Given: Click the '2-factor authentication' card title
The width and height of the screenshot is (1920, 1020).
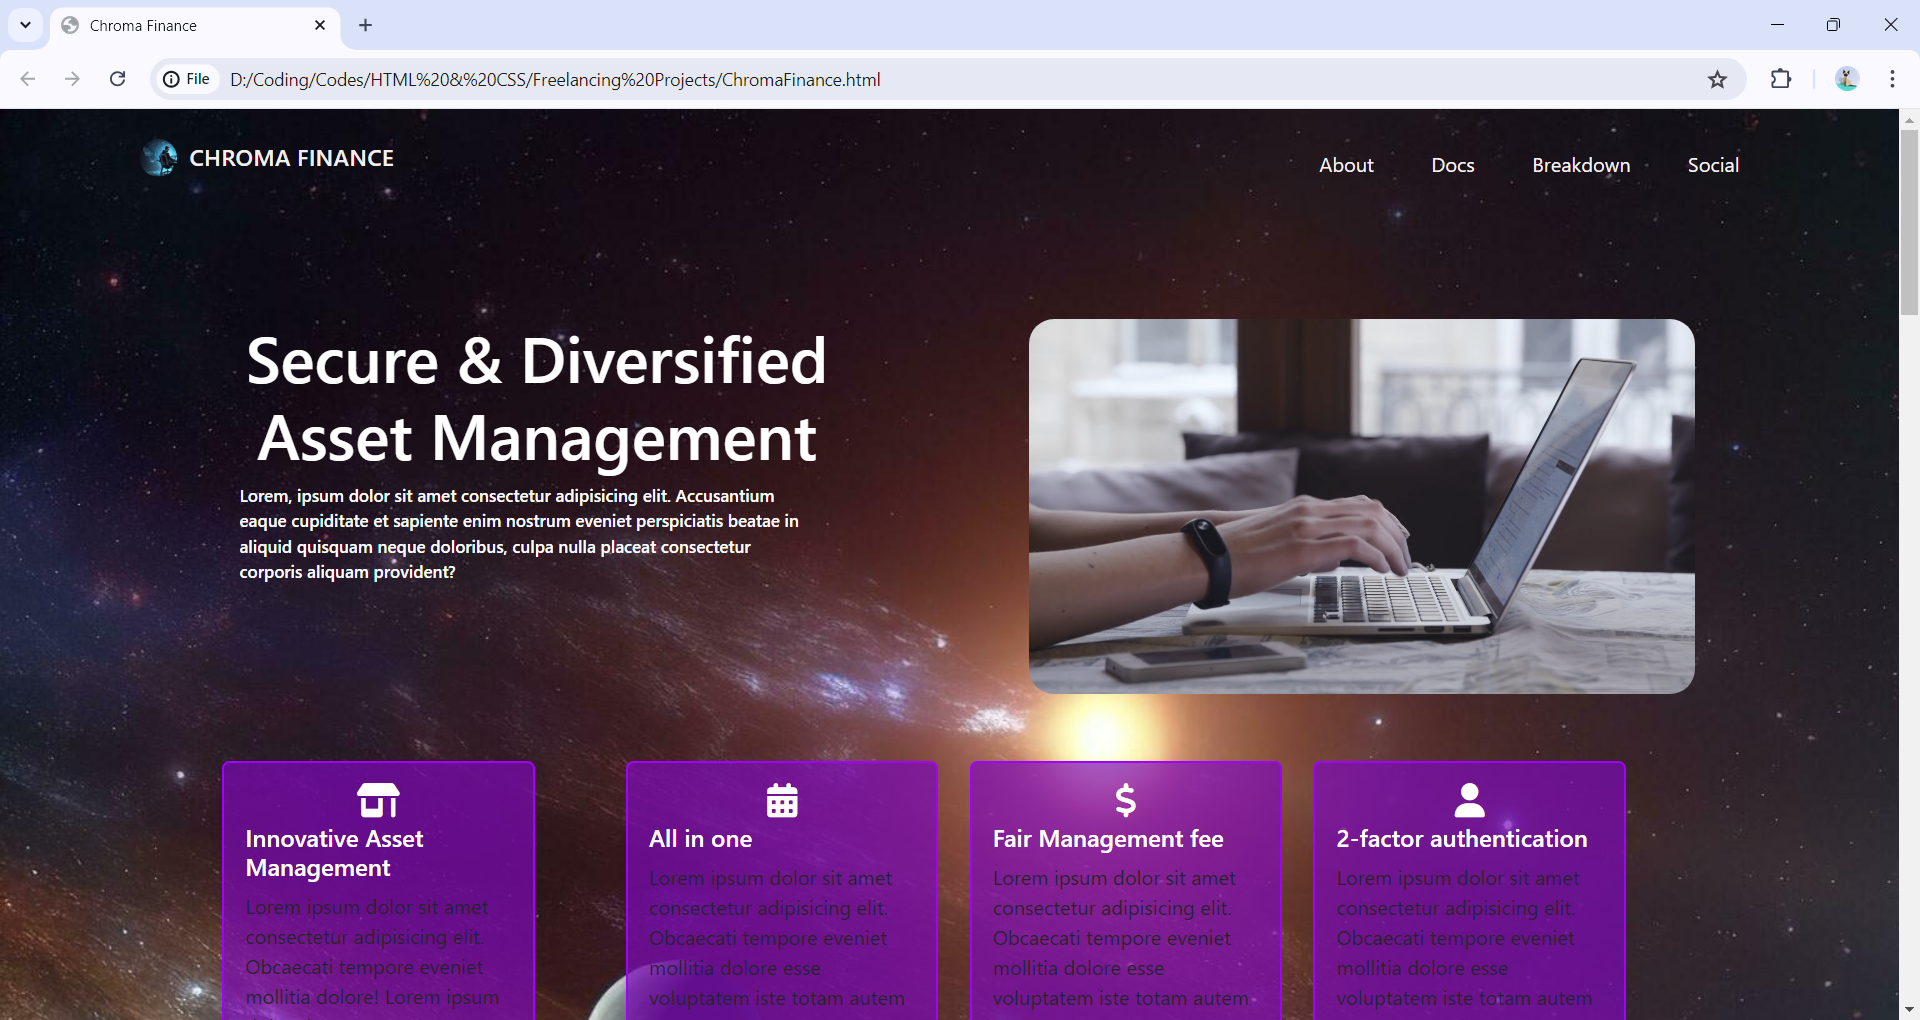Looking at the screenshot, I should click(1462, 839).
